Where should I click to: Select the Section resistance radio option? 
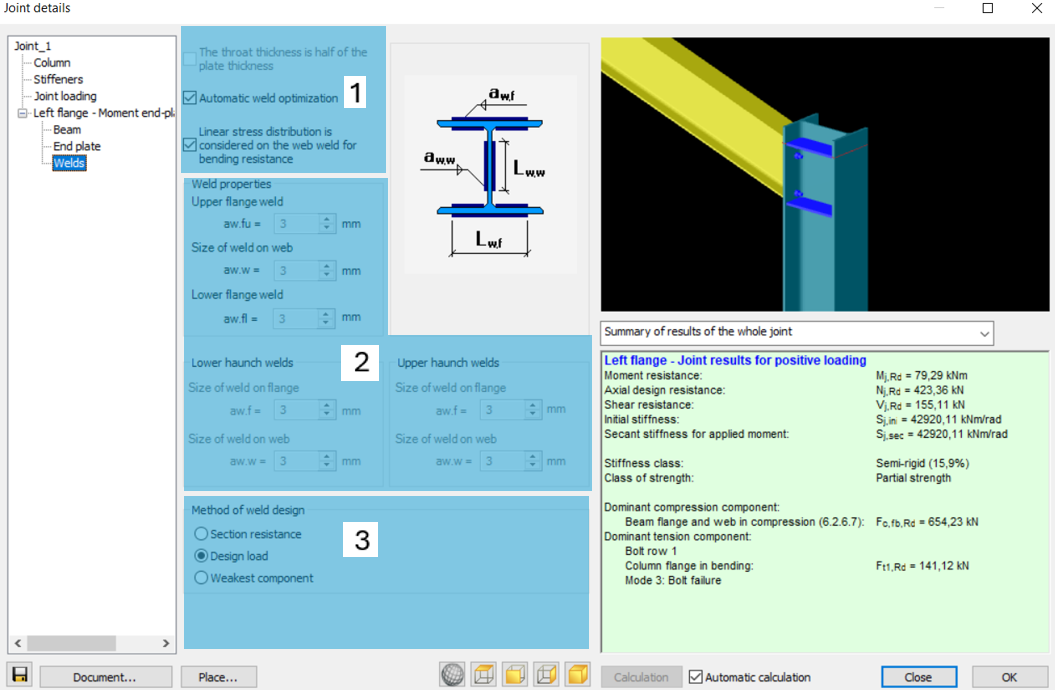[x=201, y=534]
